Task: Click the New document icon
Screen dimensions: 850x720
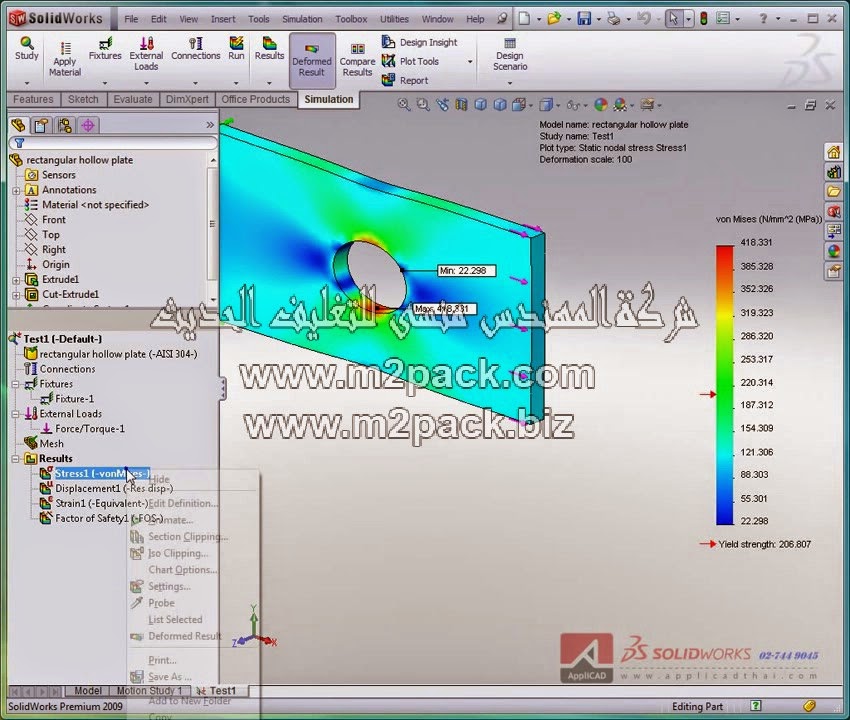Action: [524, 19]
